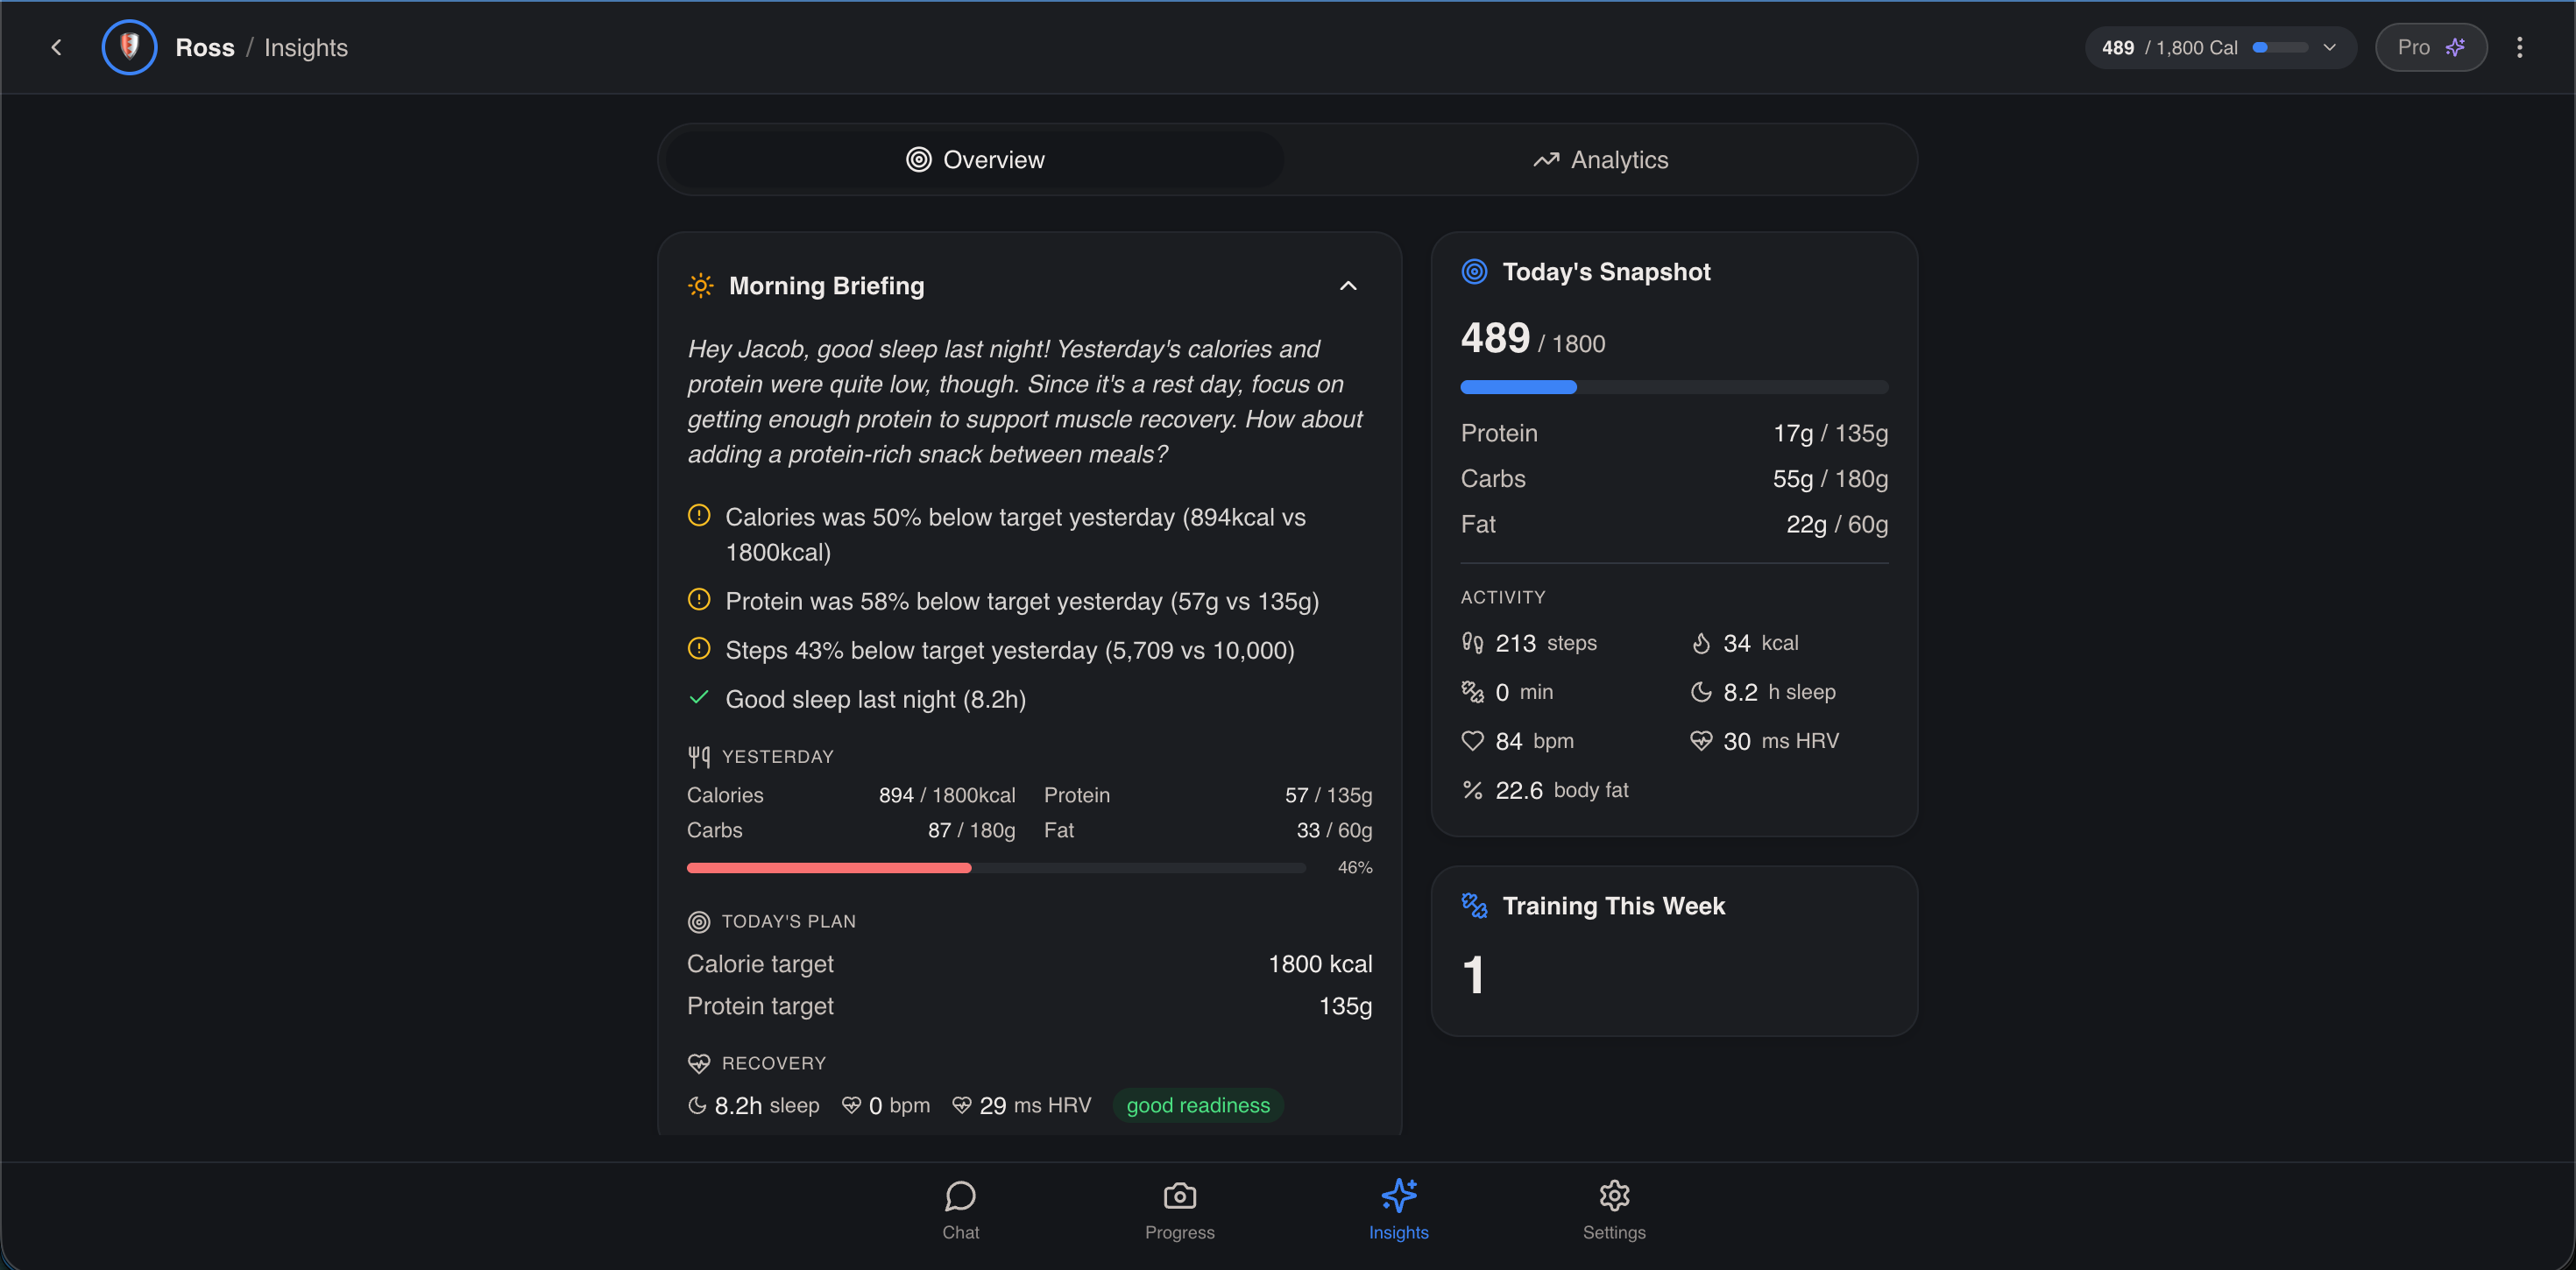The width and height of the screenshot is (2576, 1270).
Task: Click the warning icon beside the calories alert
Action: 699,515
